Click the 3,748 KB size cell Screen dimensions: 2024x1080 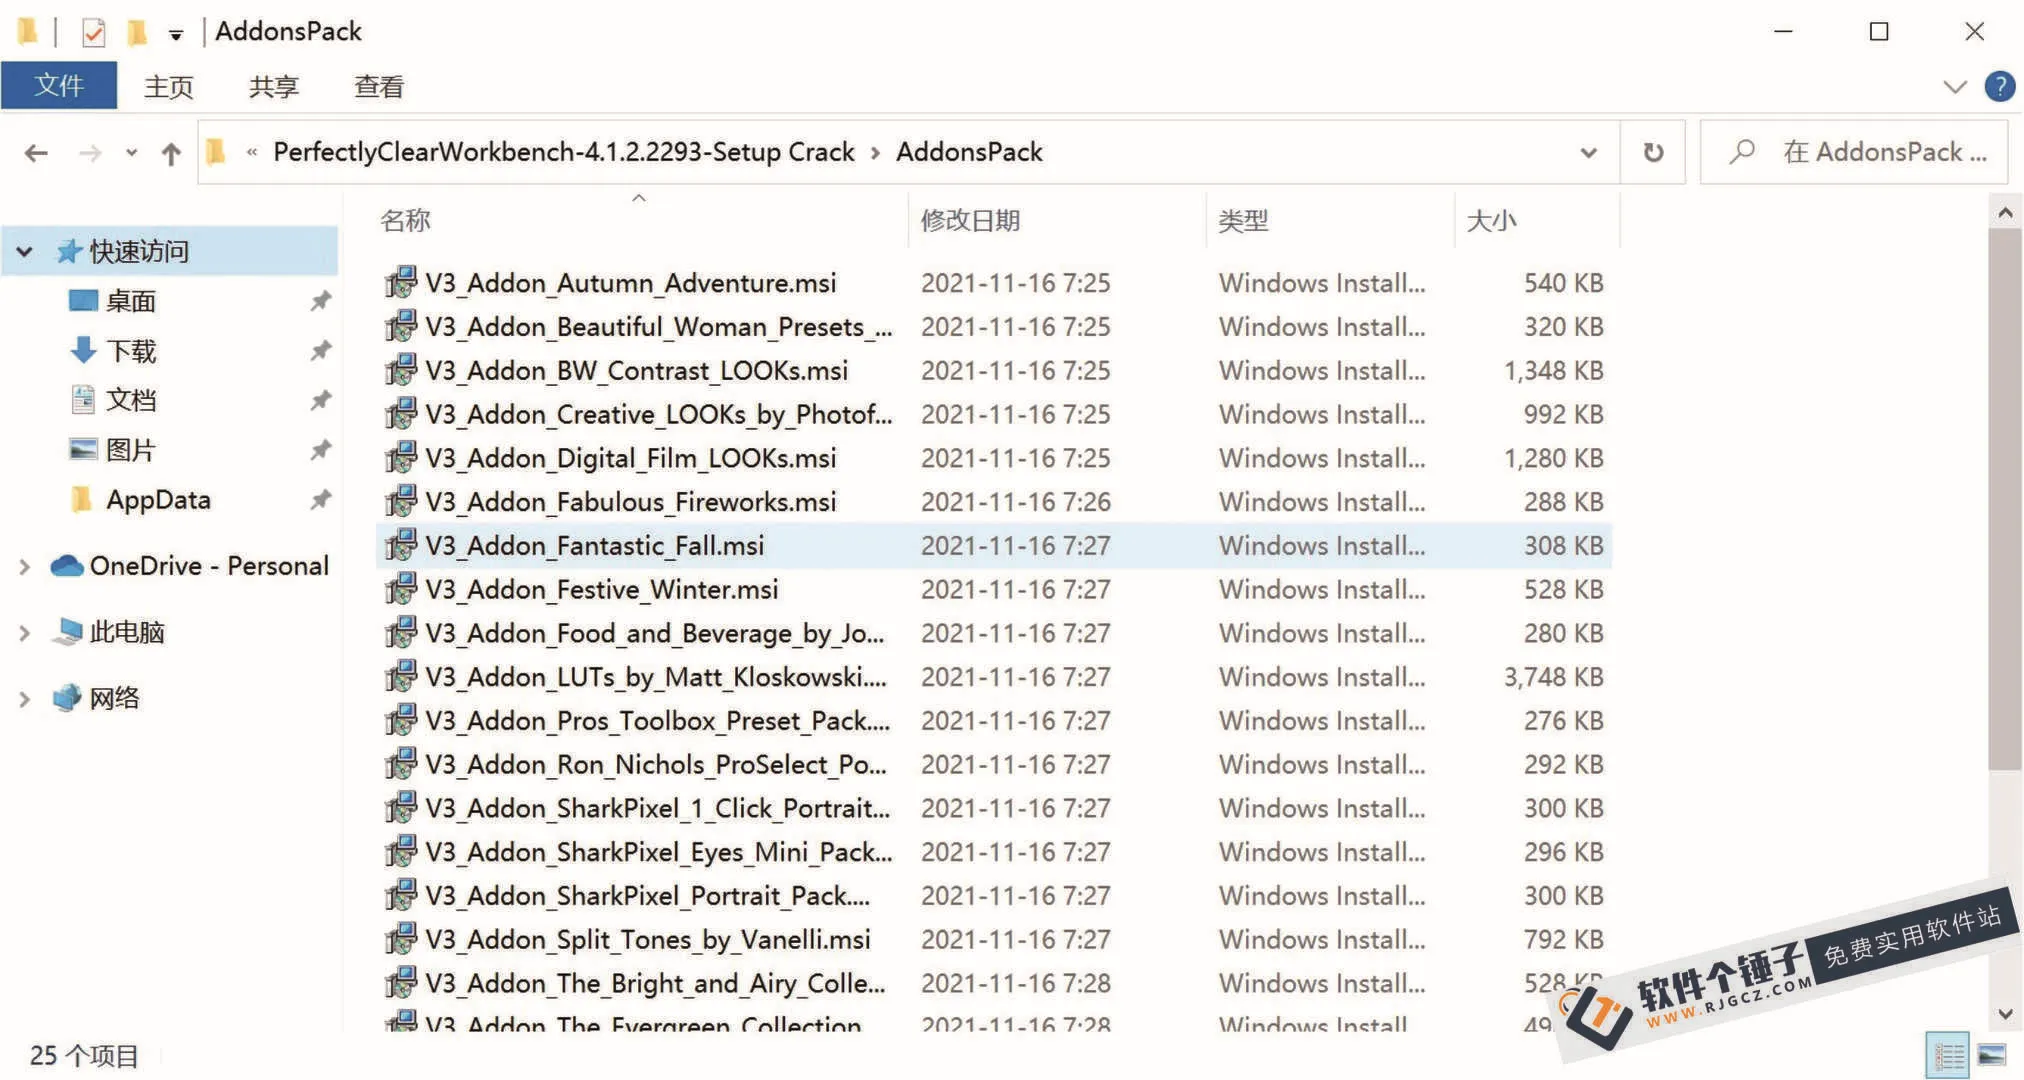[x=1553, y=677]
